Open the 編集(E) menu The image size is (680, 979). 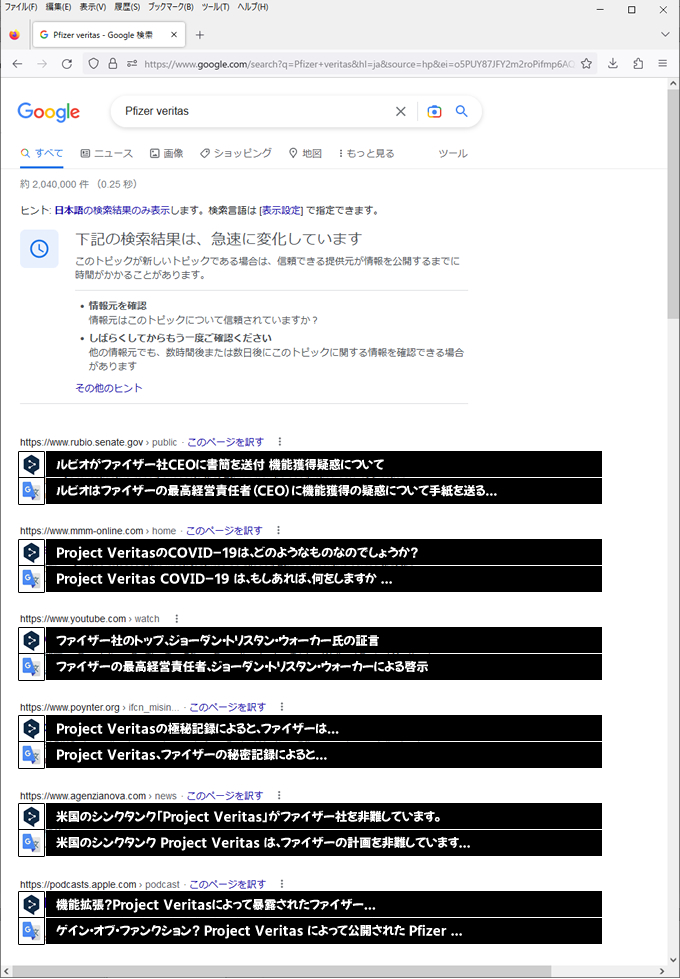coord(58,7)
